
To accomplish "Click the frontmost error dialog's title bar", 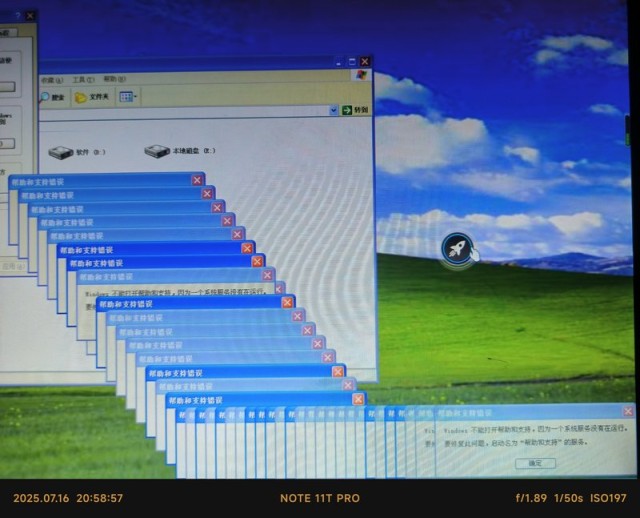I will pyautogui.click(x=520, y=412).
